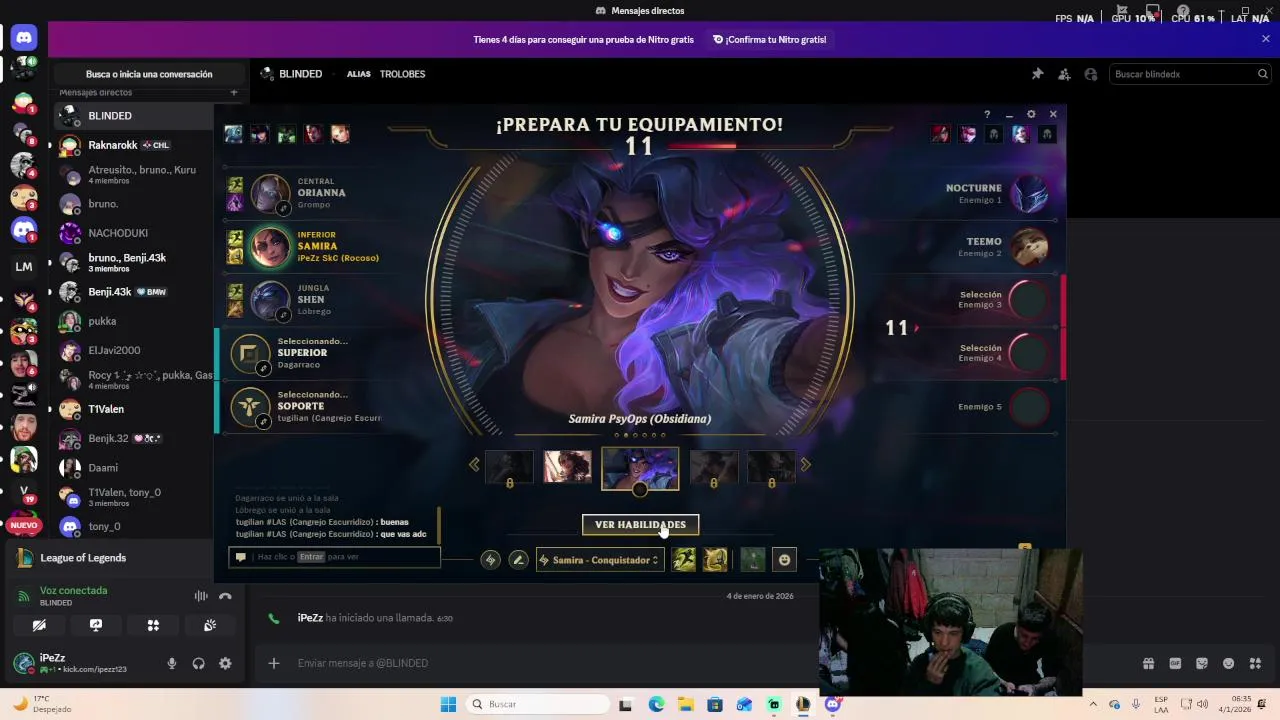Click the Orianna CENTRAL teammate row
The image size is (1280, 720).
coord(305,194)
